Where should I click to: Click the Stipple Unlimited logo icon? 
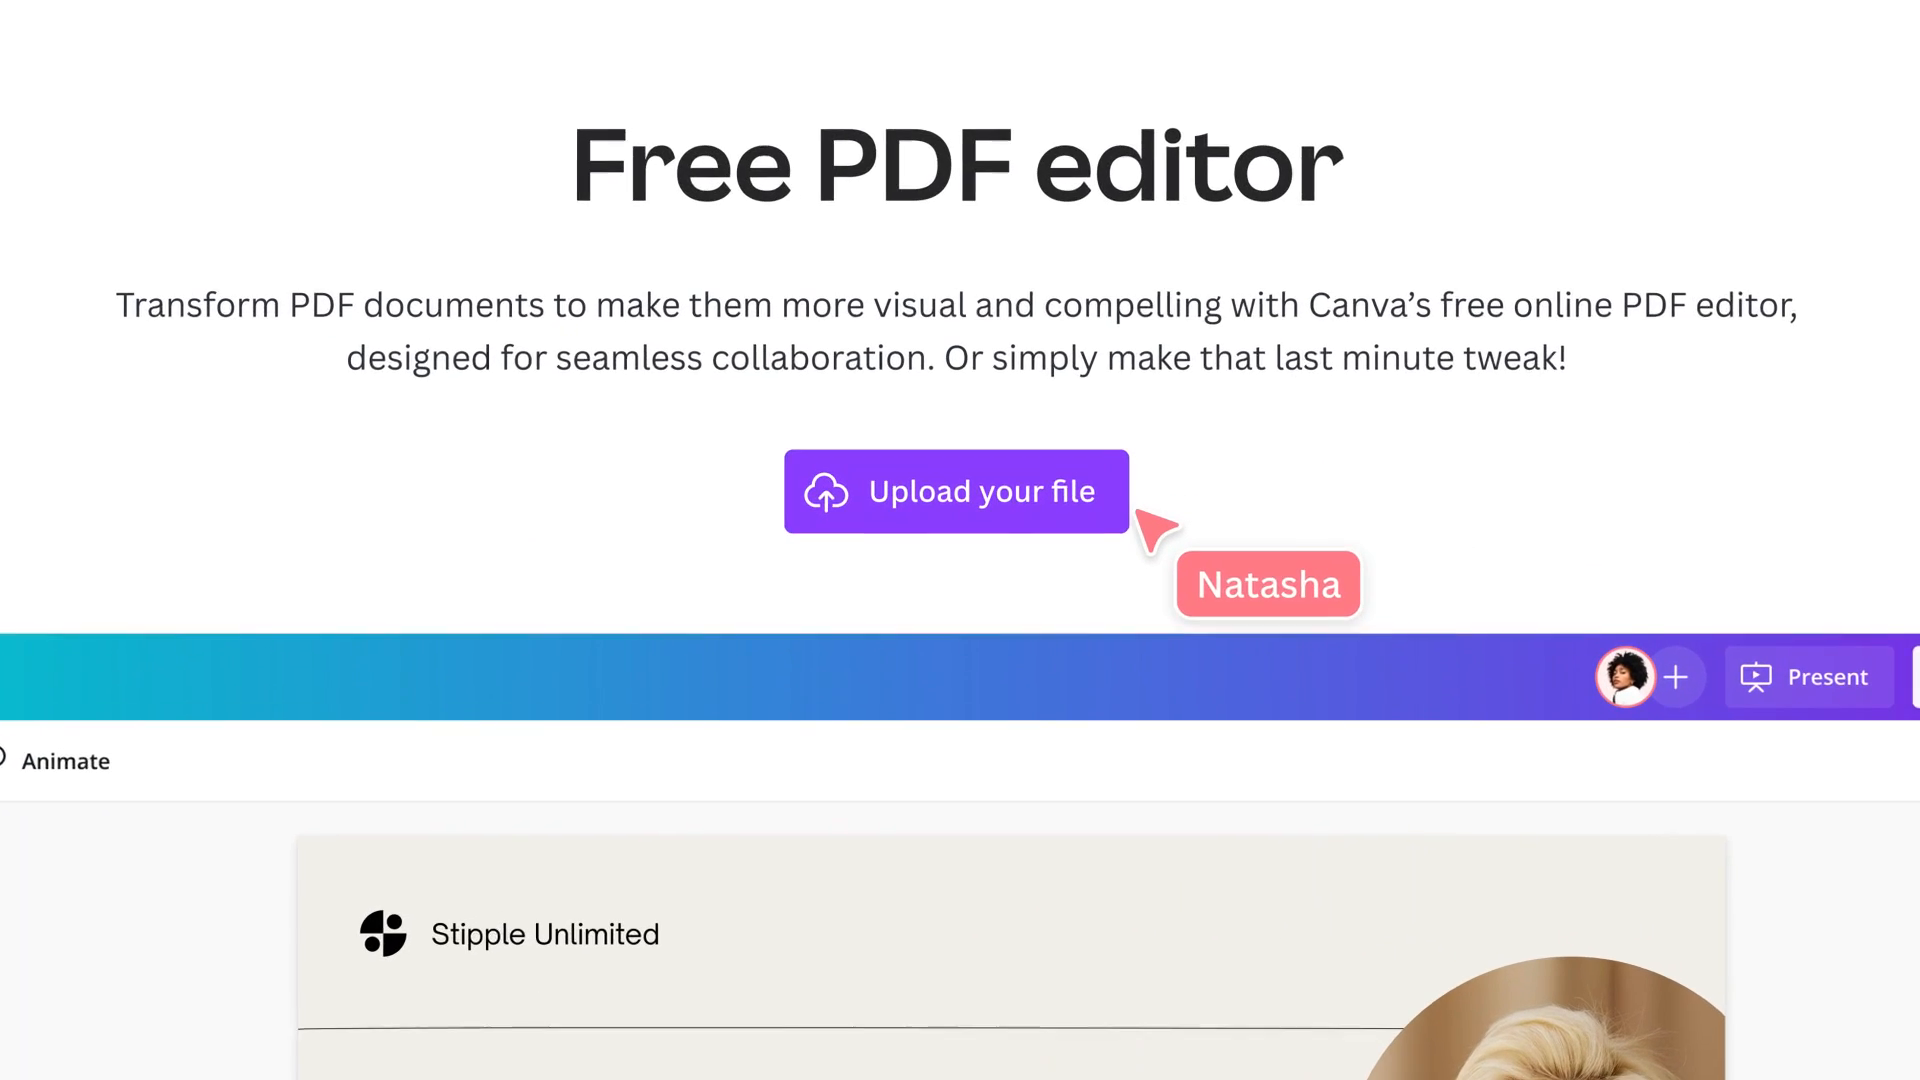point(383,934)
